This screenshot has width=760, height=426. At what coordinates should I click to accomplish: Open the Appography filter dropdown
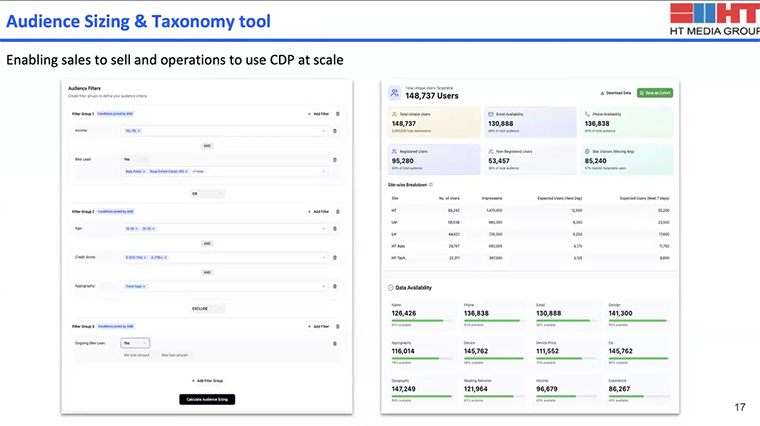click(224, 286)
